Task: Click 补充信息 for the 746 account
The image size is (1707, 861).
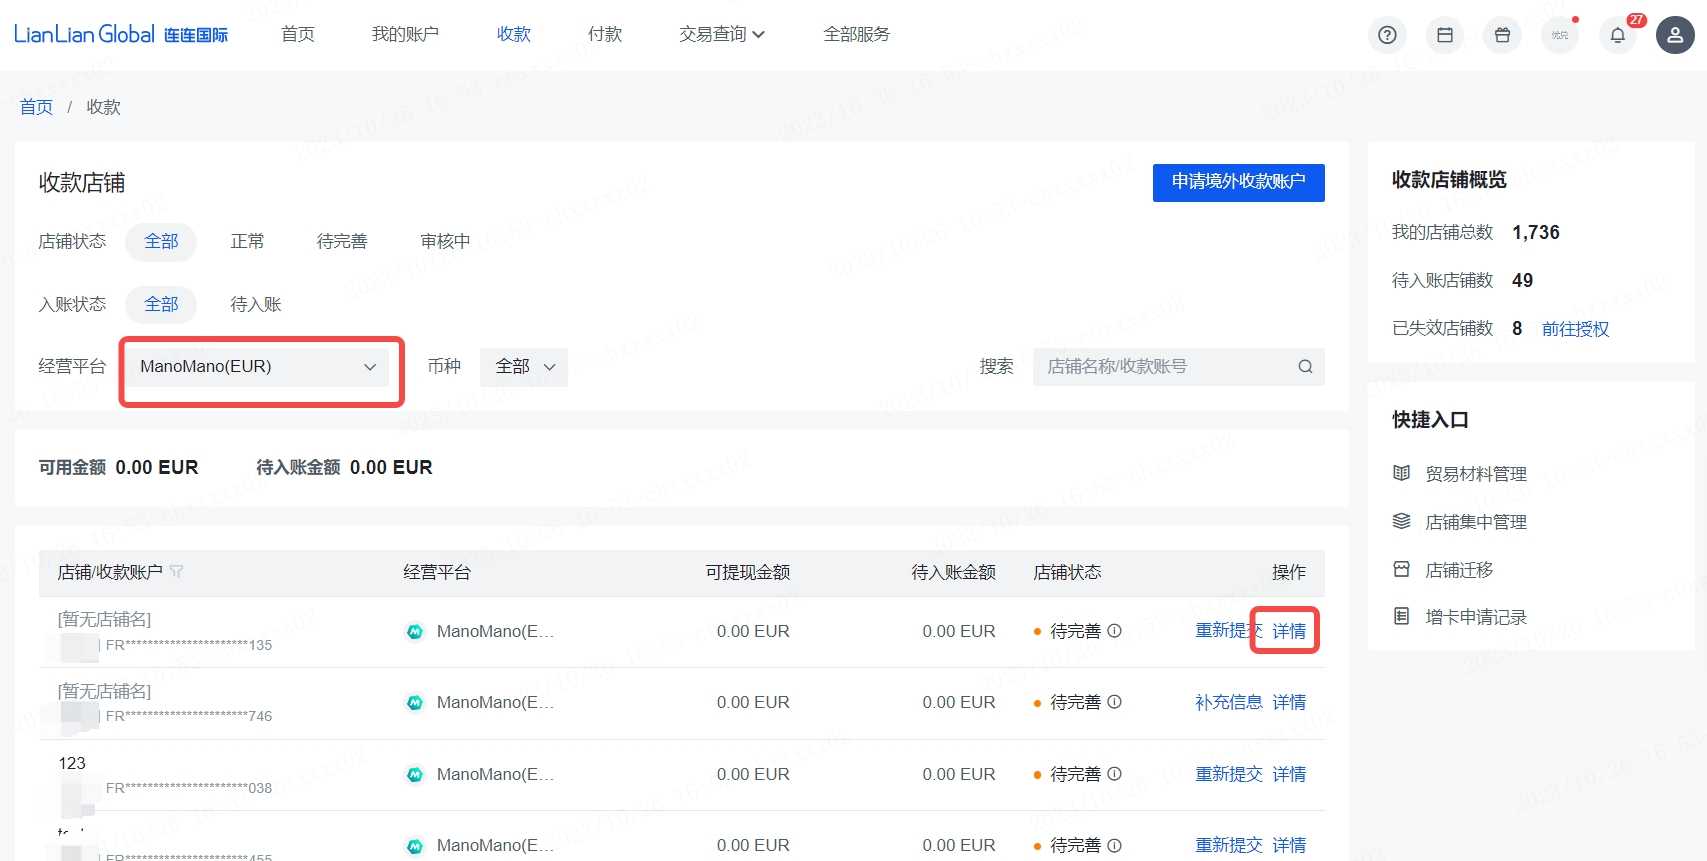Action: pos(1229,702)
